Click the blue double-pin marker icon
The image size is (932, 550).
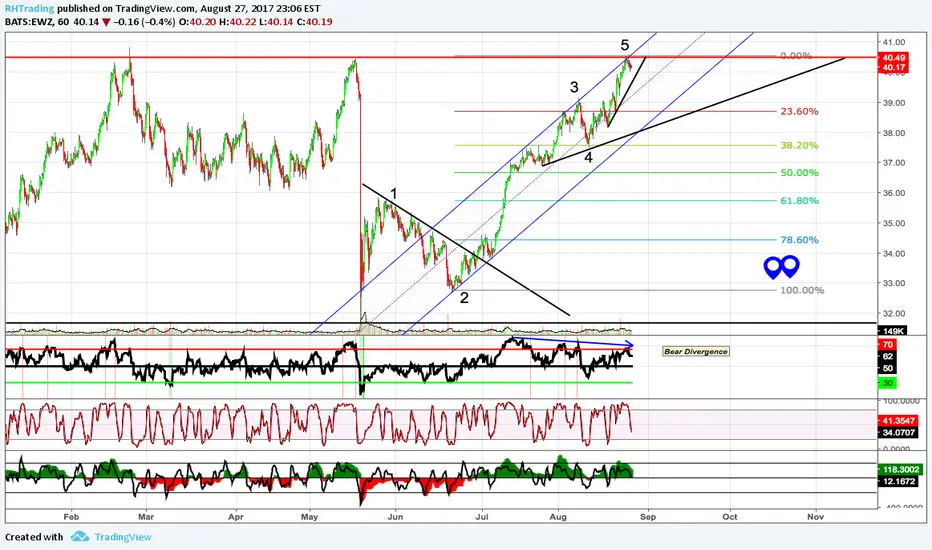tap(782, 267)
